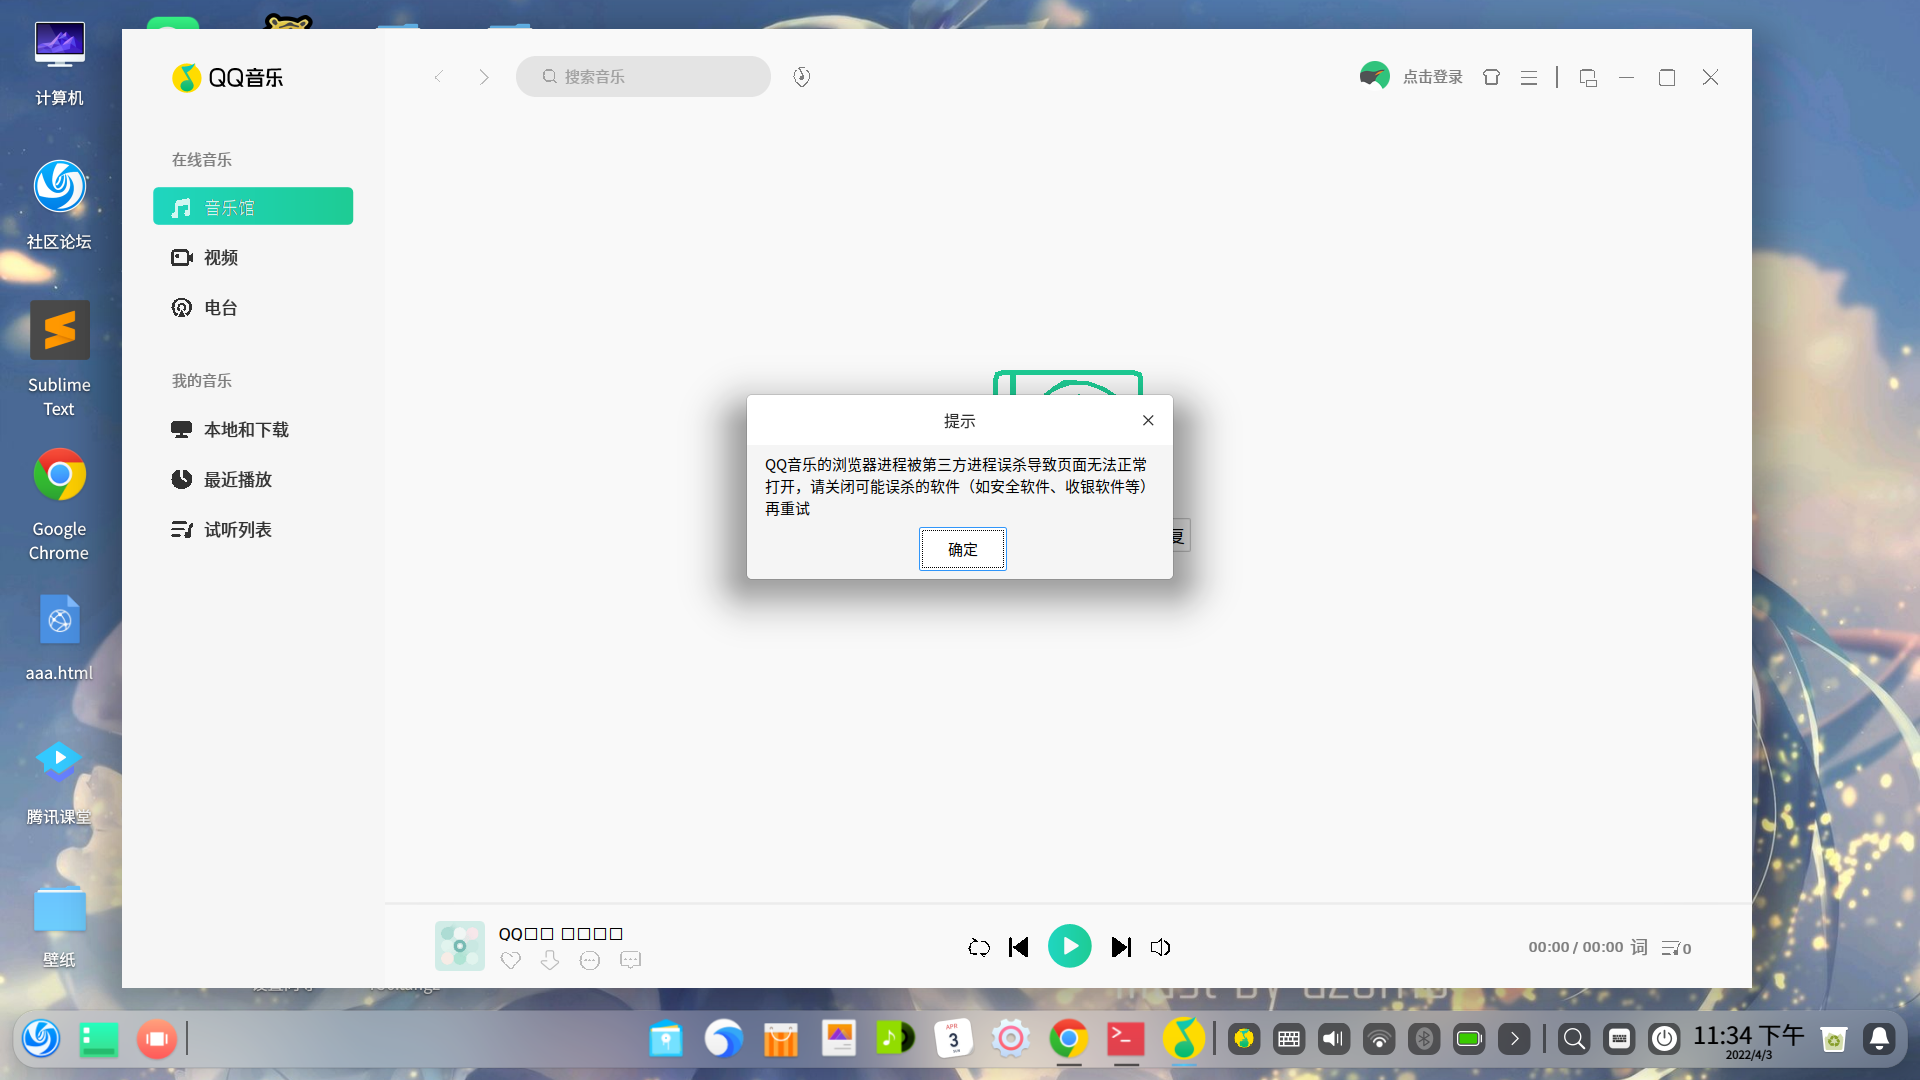Open comments for the current song
This screenshot has width=1920, height=1080.
[630, 960]
